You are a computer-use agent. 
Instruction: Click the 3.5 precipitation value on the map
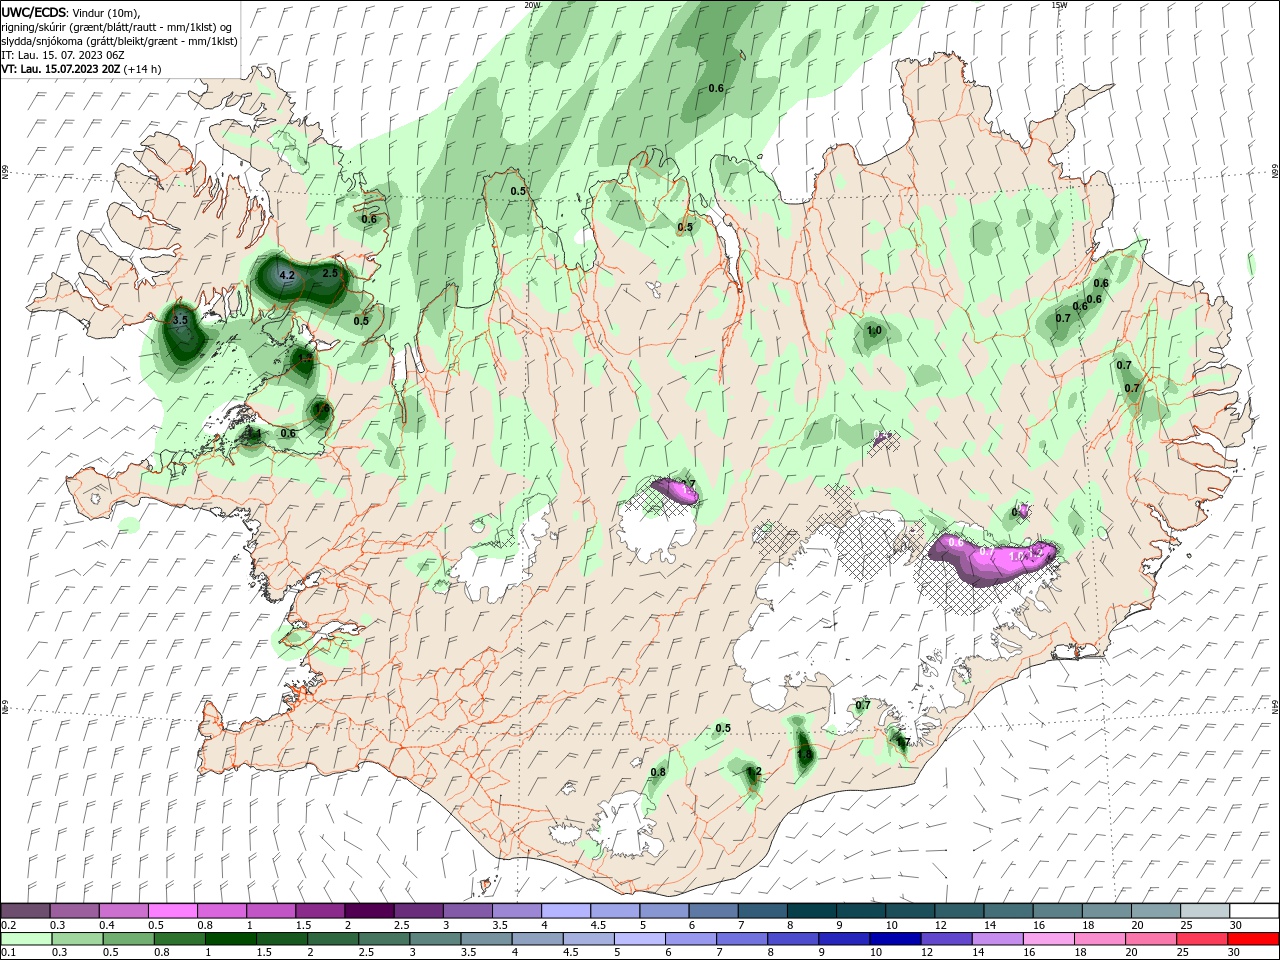point(180,320)
